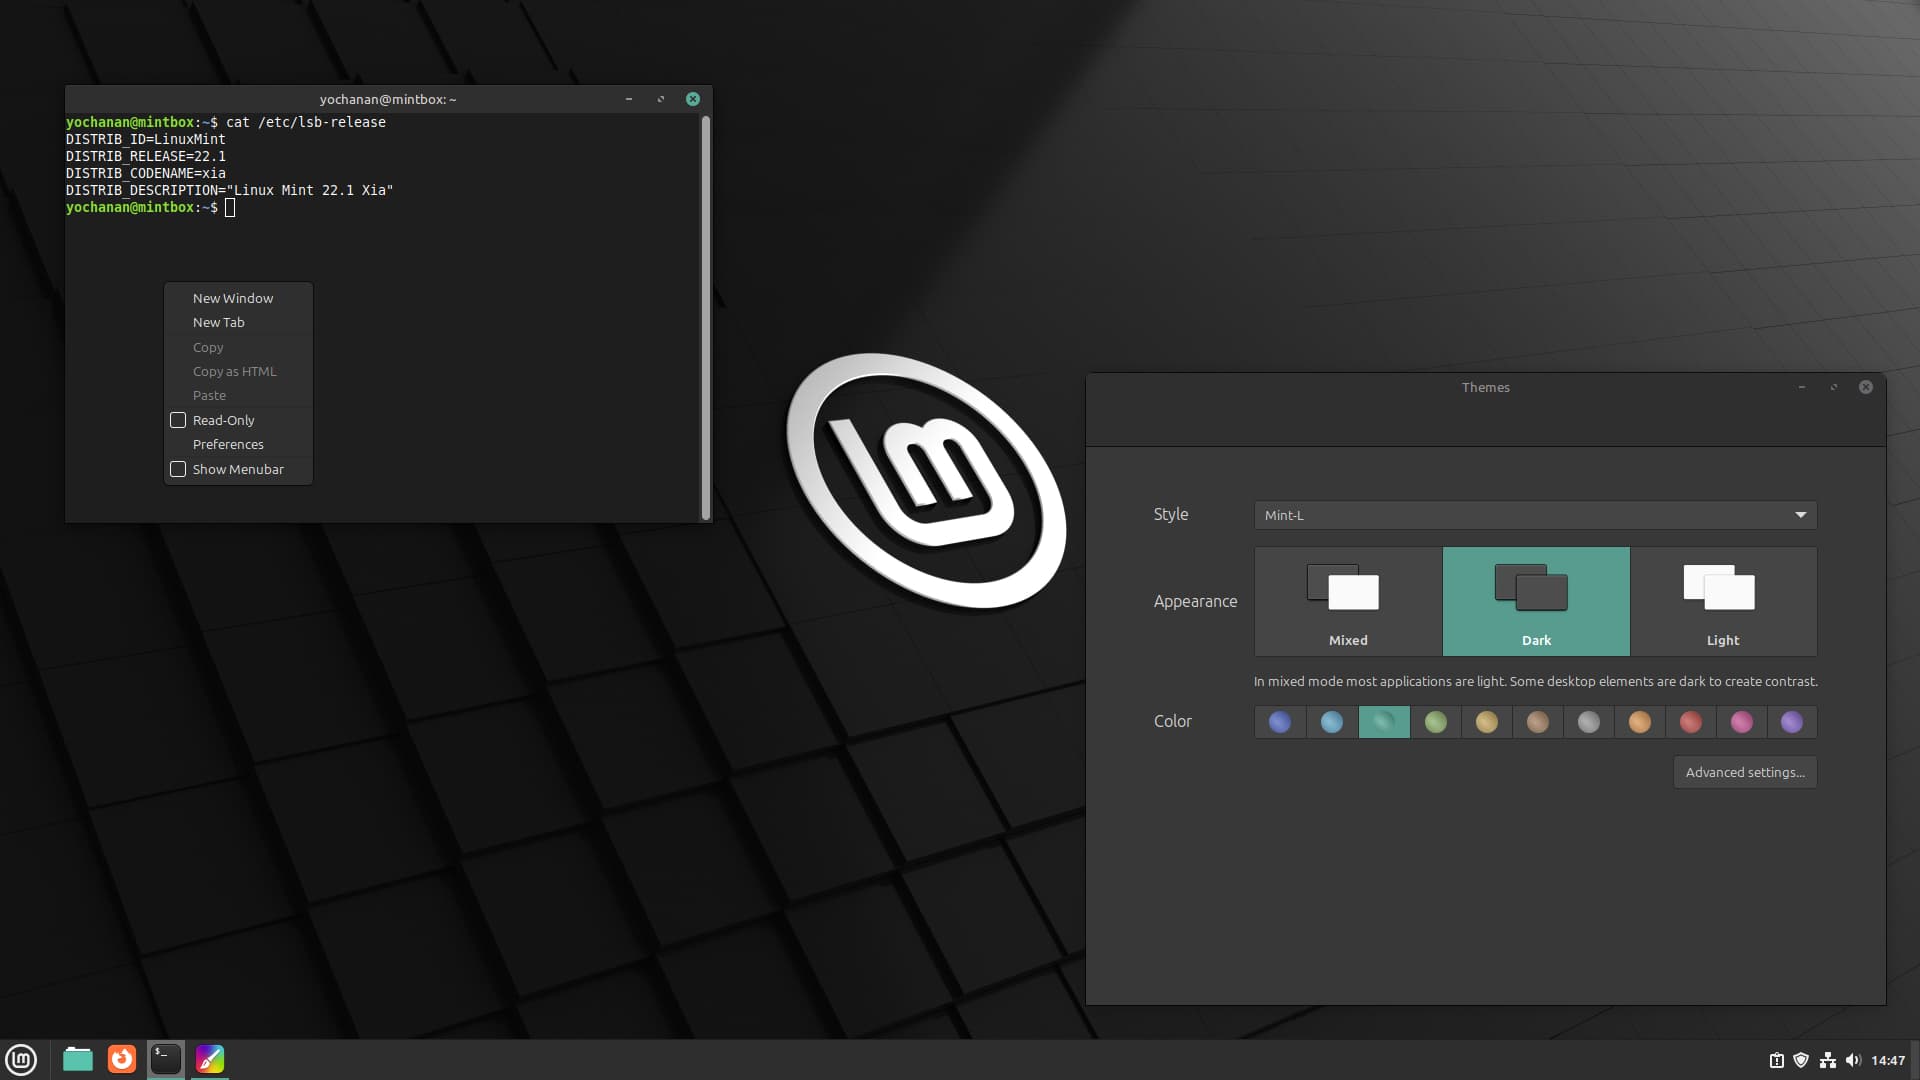1920x1080 pixels.
Task: Click the mixed mode description text
Action: pos(1536,681)
